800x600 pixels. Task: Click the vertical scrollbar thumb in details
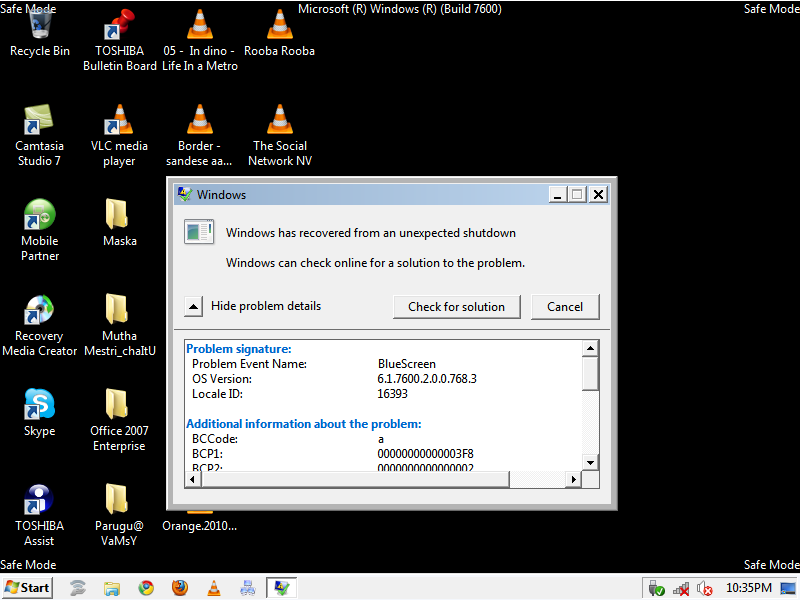590,374
